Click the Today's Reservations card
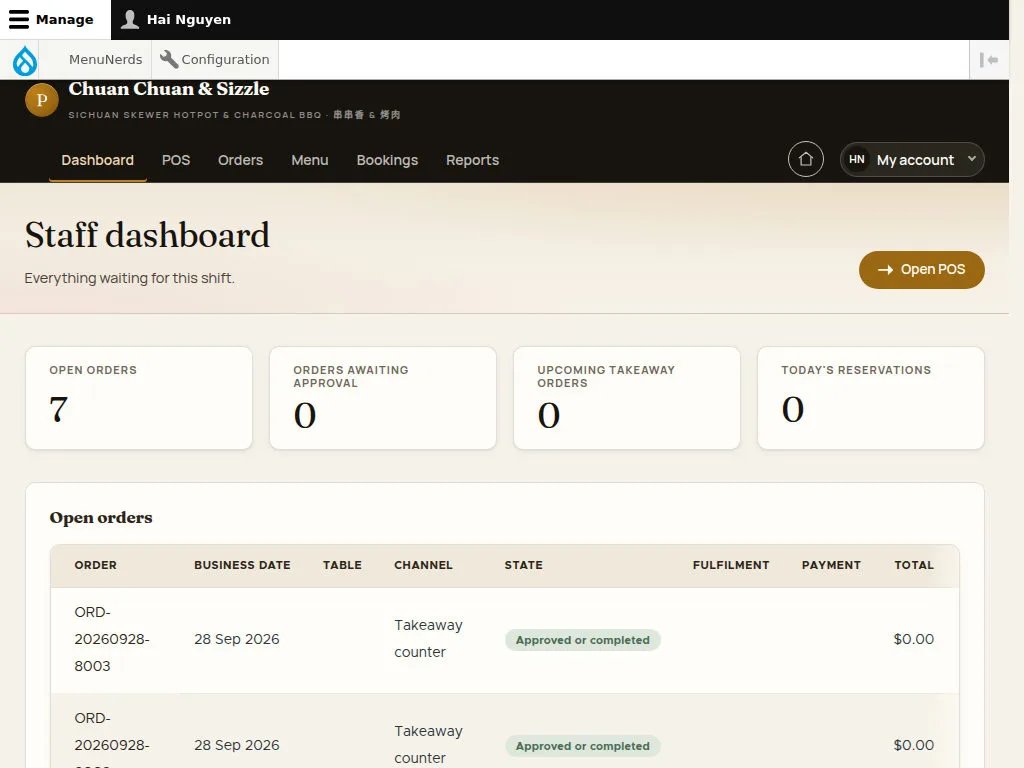Viewport: 1024px width, 768px height. pos(871,398)
